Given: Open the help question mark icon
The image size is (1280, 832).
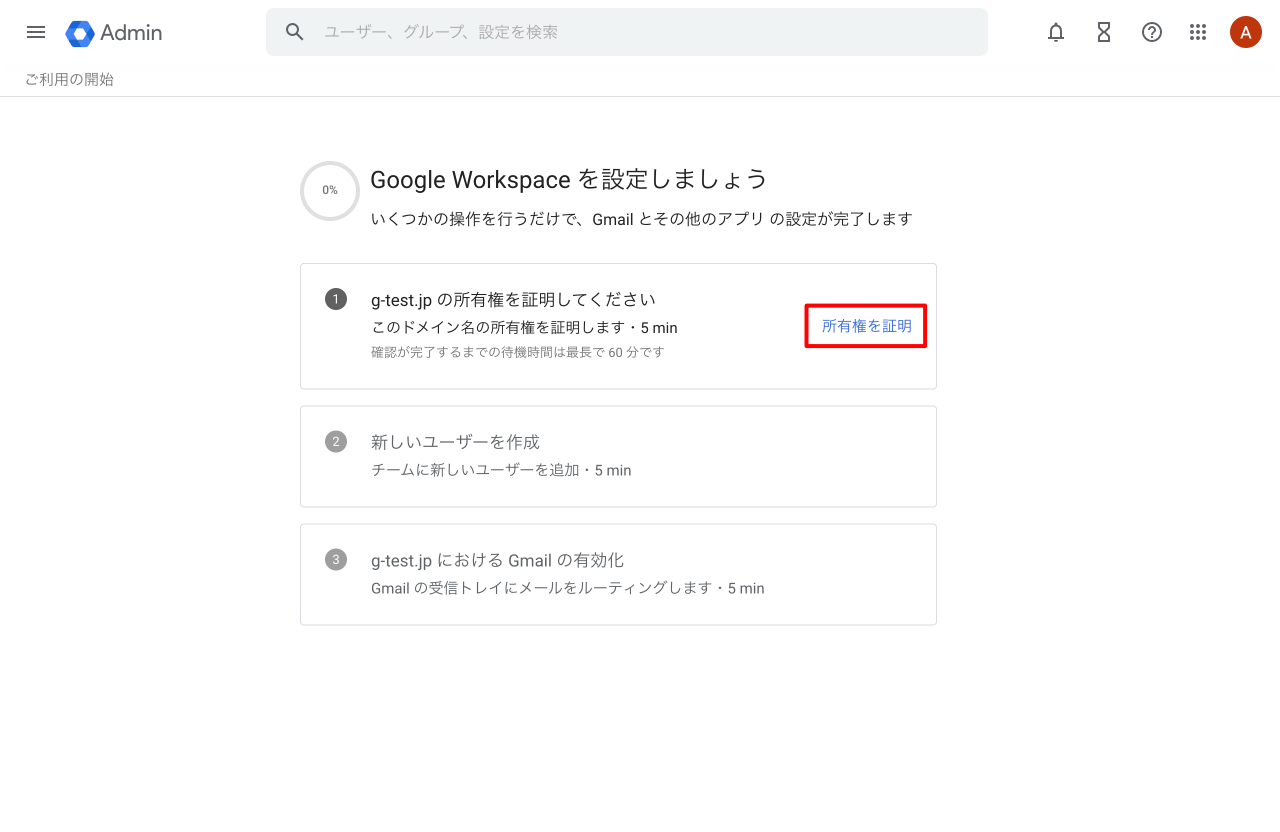Looking at the screenshot, I should (1152, 32).
